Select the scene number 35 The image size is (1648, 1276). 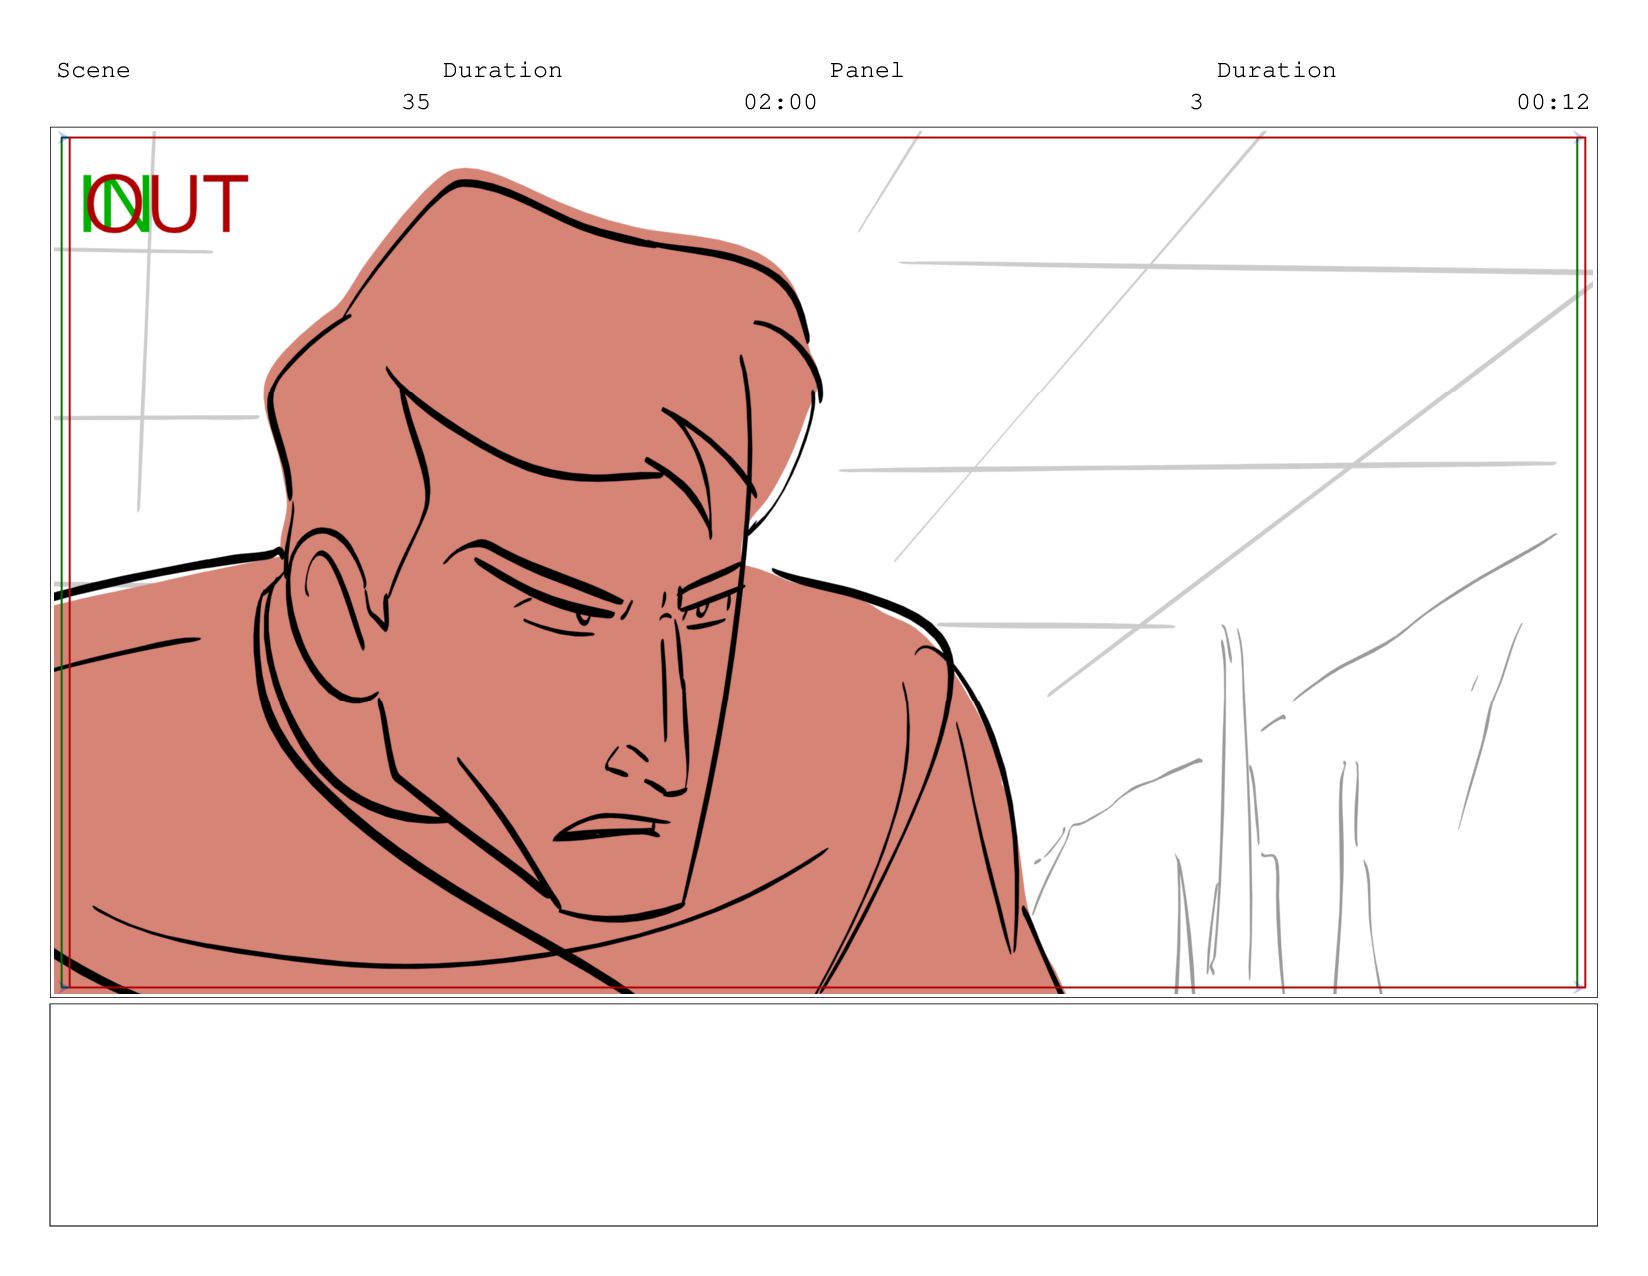click(x=416, y=102)
